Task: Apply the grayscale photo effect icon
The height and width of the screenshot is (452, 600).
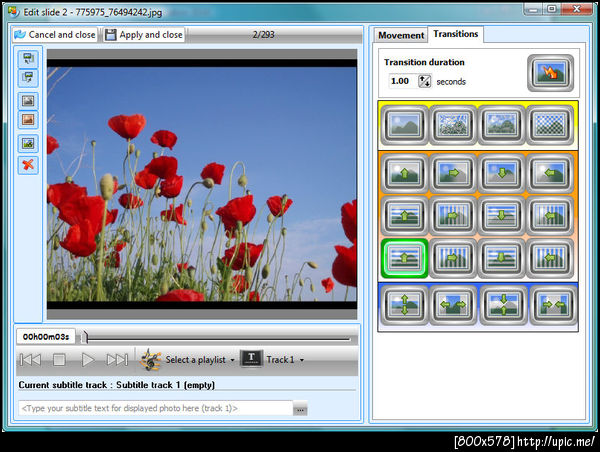Action: click(x=28, y=101)
